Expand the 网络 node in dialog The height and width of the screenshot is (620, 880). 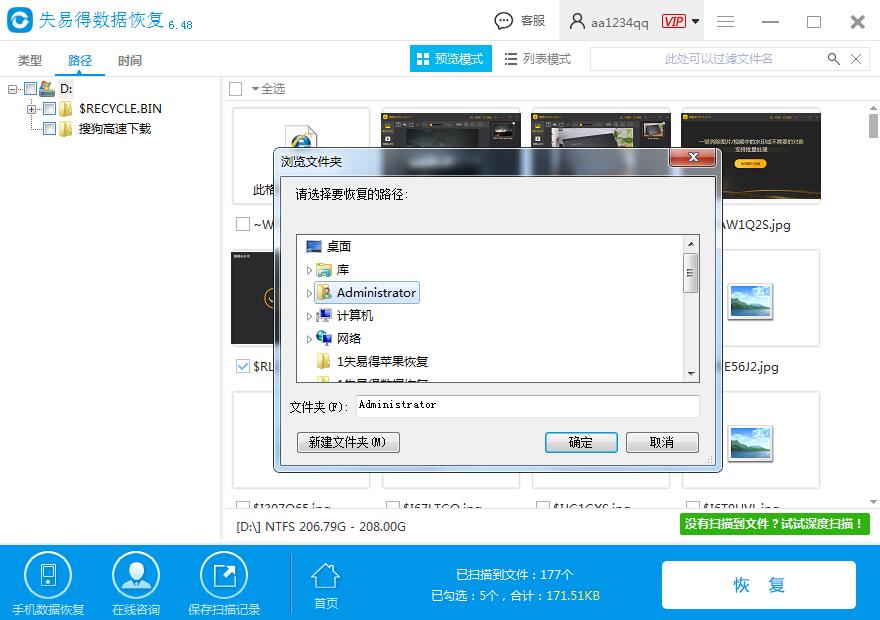pos(309,339)
